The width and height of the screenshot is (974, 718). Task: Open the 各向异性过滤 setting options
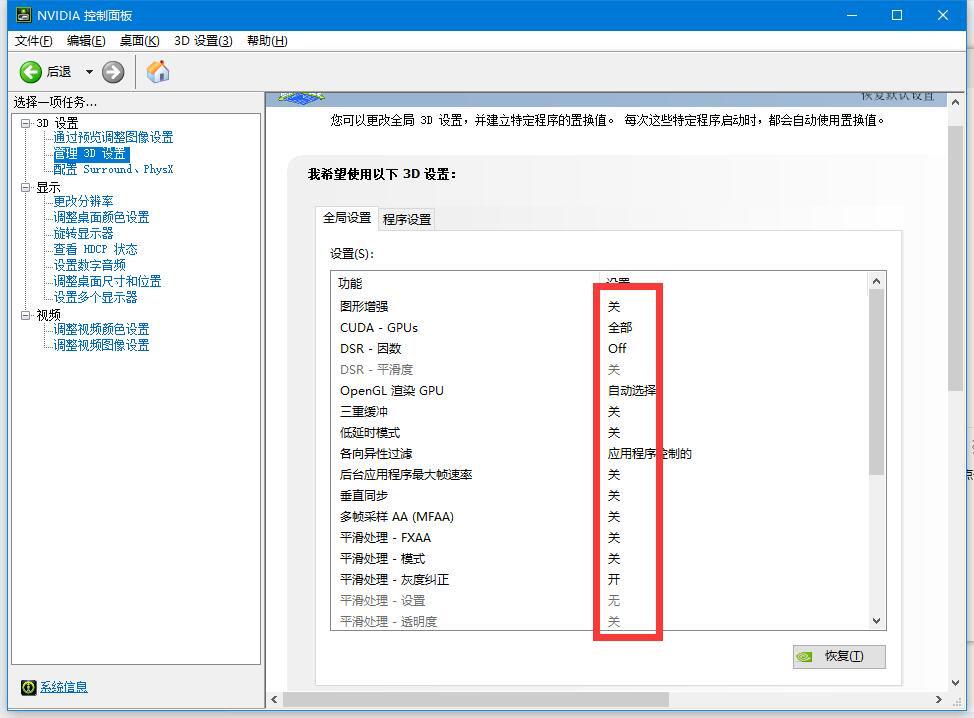tap(648, 453)
